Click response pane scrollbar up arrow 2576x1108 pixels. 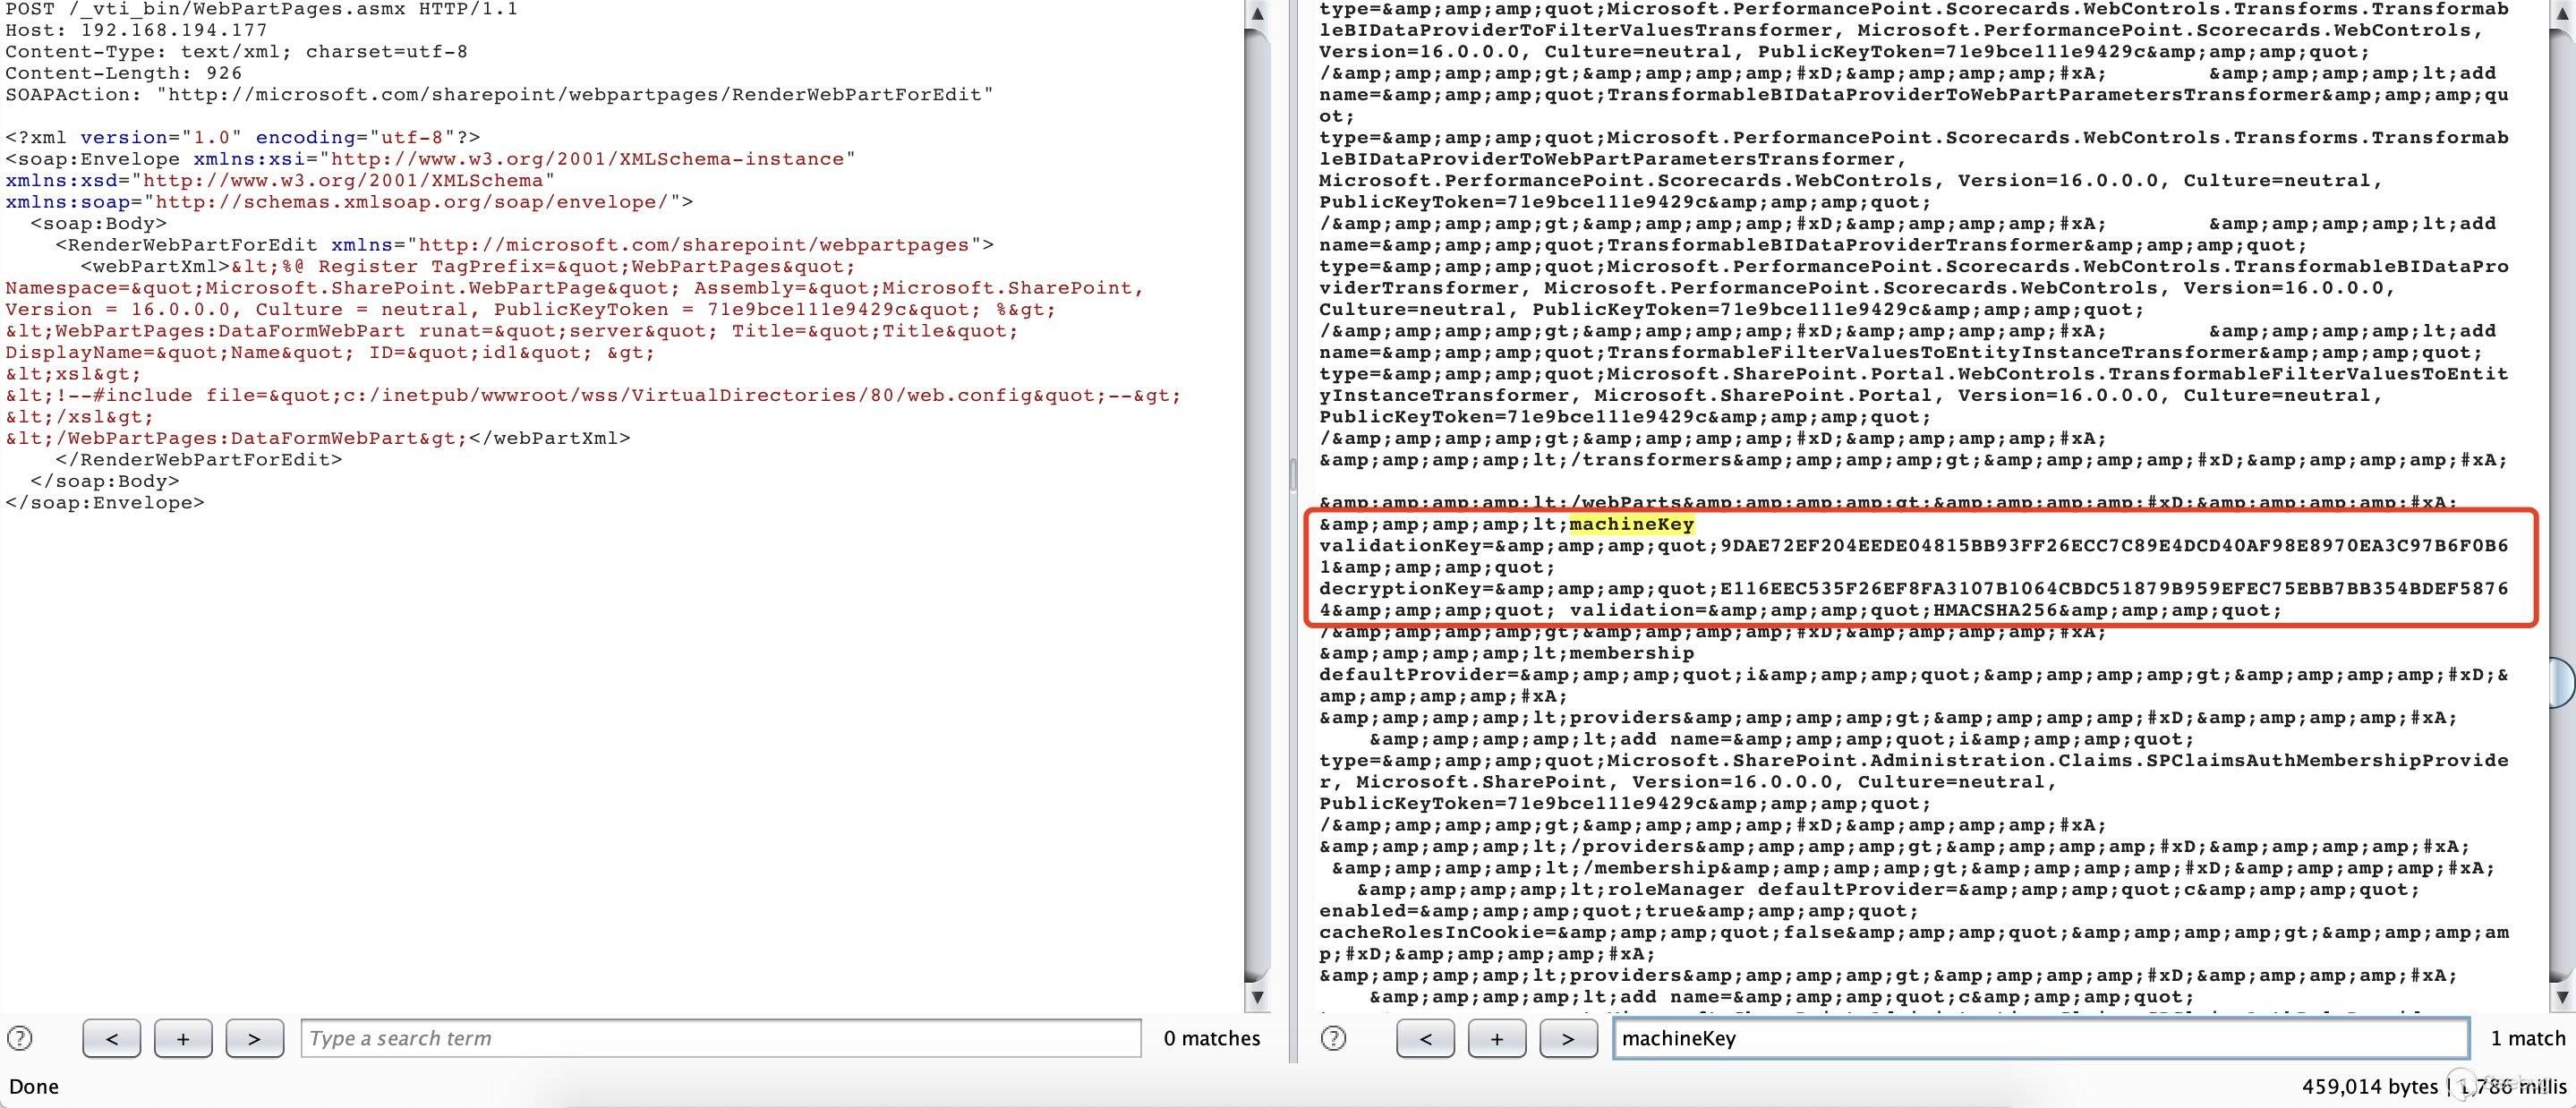pyautogui.click(x=2561, y=14)
